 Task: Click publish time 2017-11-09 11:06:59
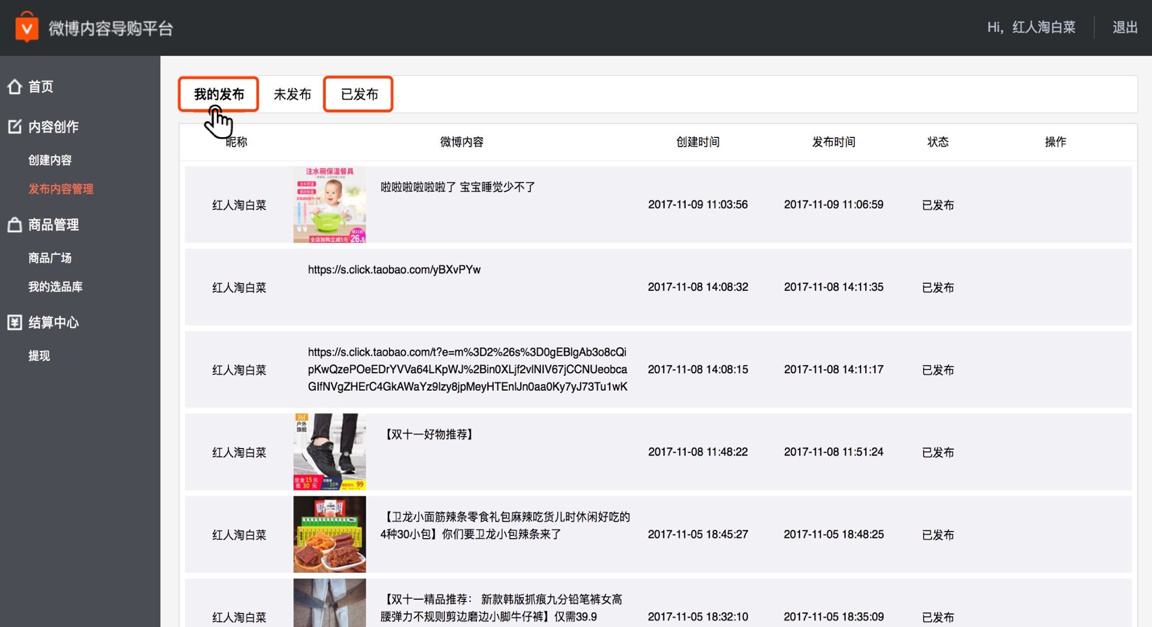(833, 204)
